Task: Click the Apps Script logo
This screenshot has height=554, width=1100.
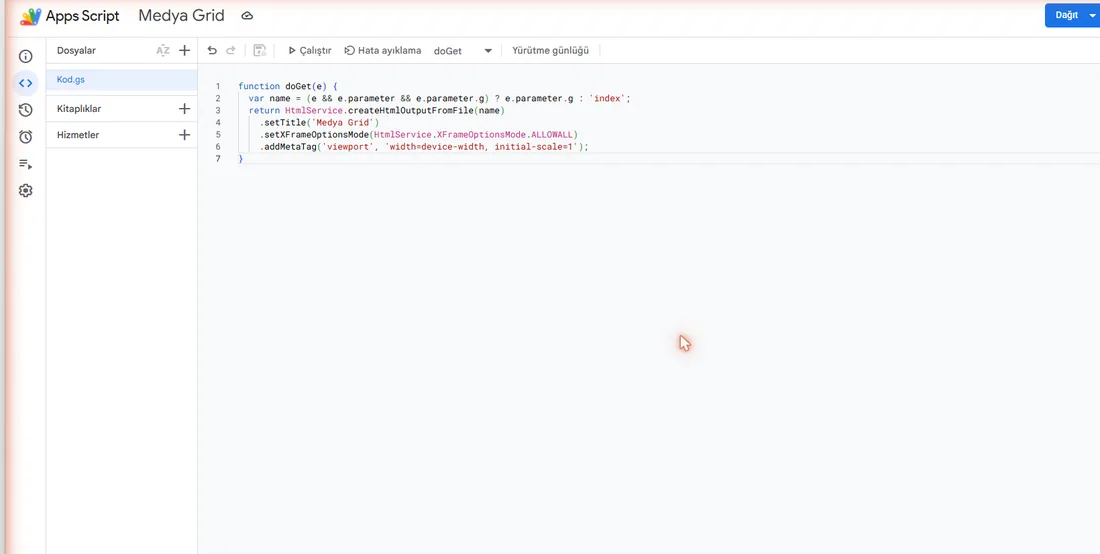Action: (x=30, y=15)
